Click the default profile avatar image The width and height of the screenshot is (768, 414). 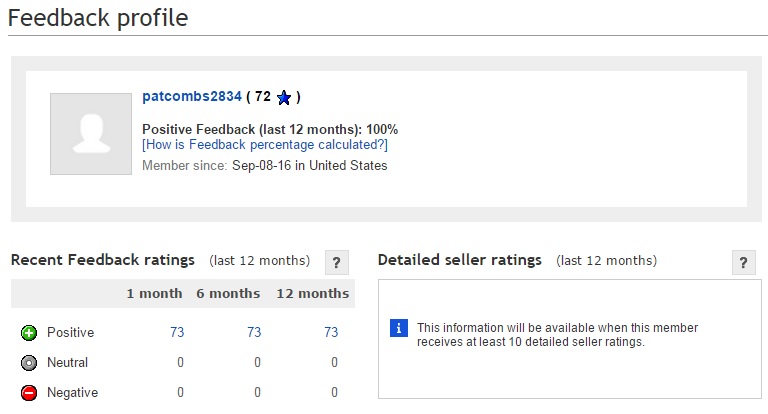91,134
